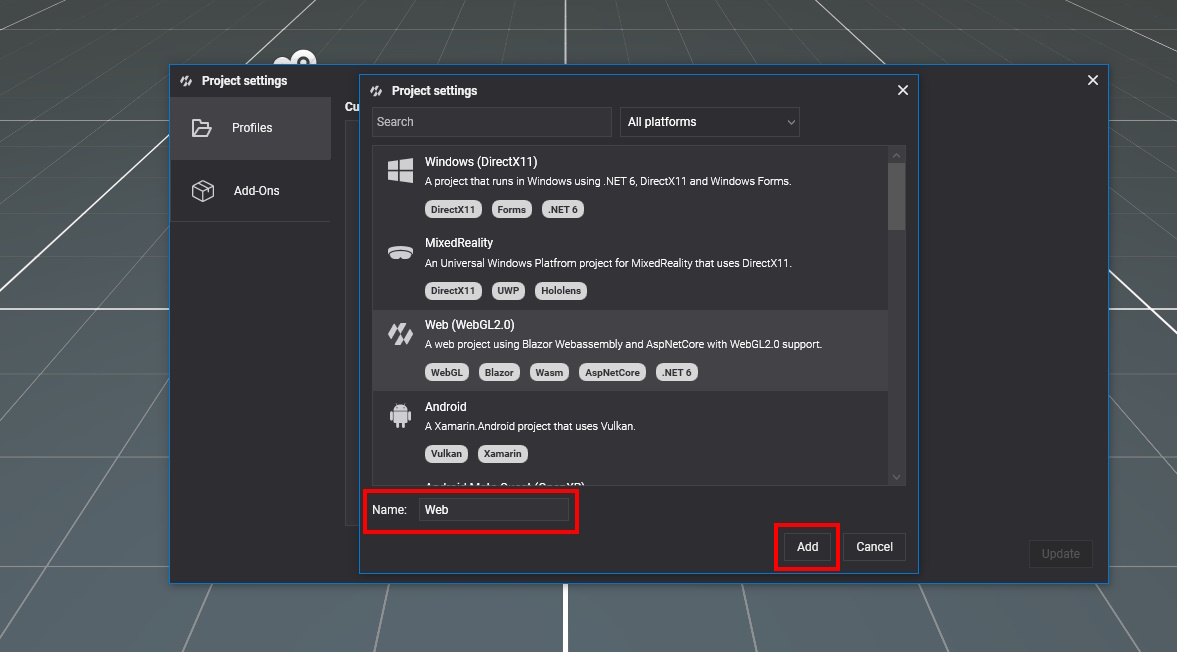Switch to the Add-Ons tab

click(256, 191)
